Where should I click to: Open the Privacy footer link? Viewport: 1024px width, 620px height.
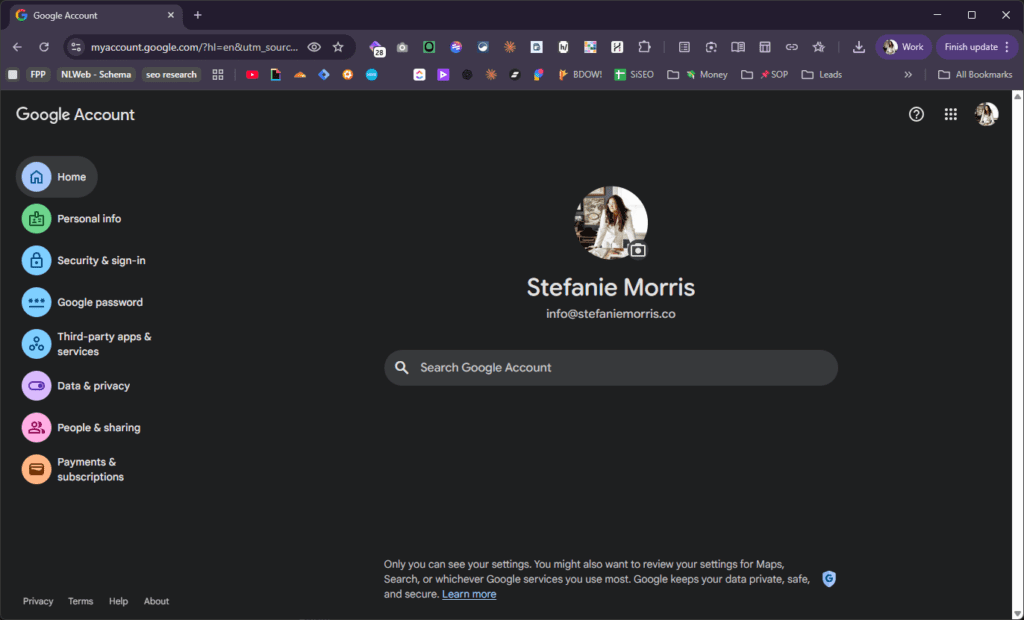[38, 601]
